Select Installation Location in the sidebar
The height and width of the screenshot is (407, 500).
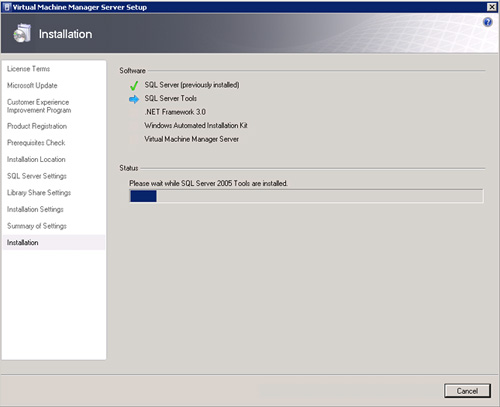36,159
